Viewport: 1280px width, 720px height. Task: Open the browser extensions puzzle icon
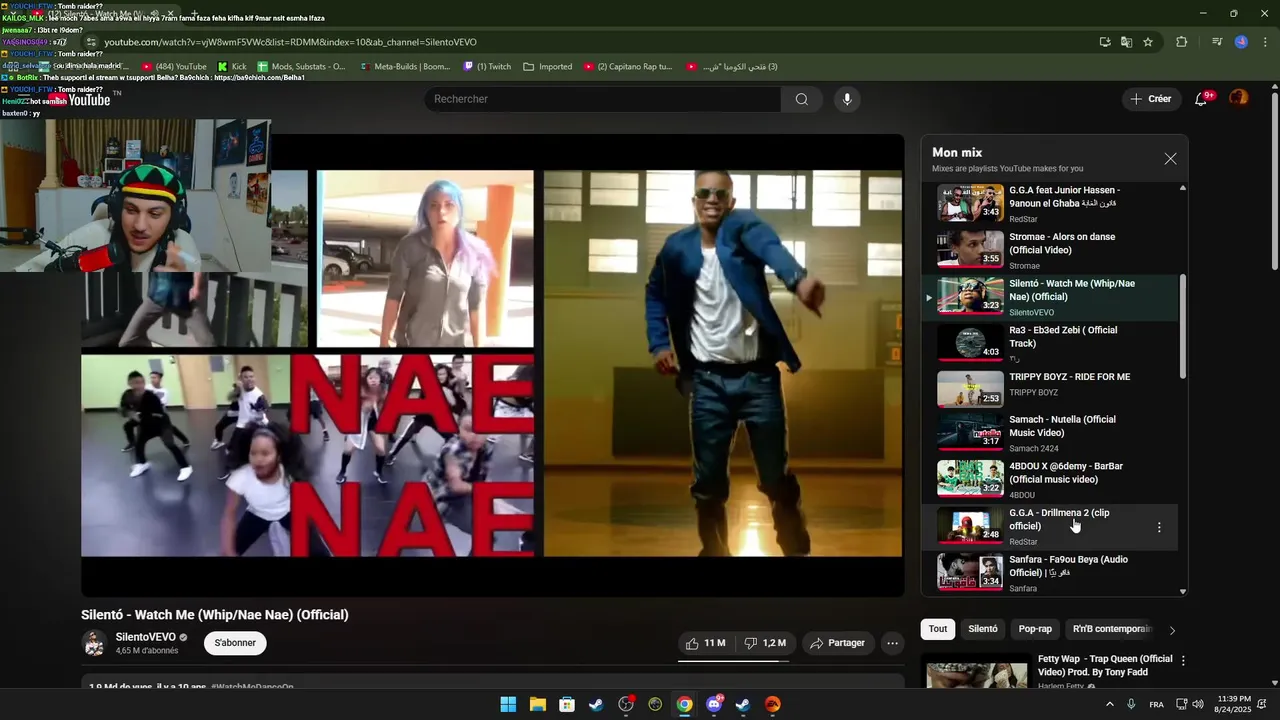[x=1182, y=42]
